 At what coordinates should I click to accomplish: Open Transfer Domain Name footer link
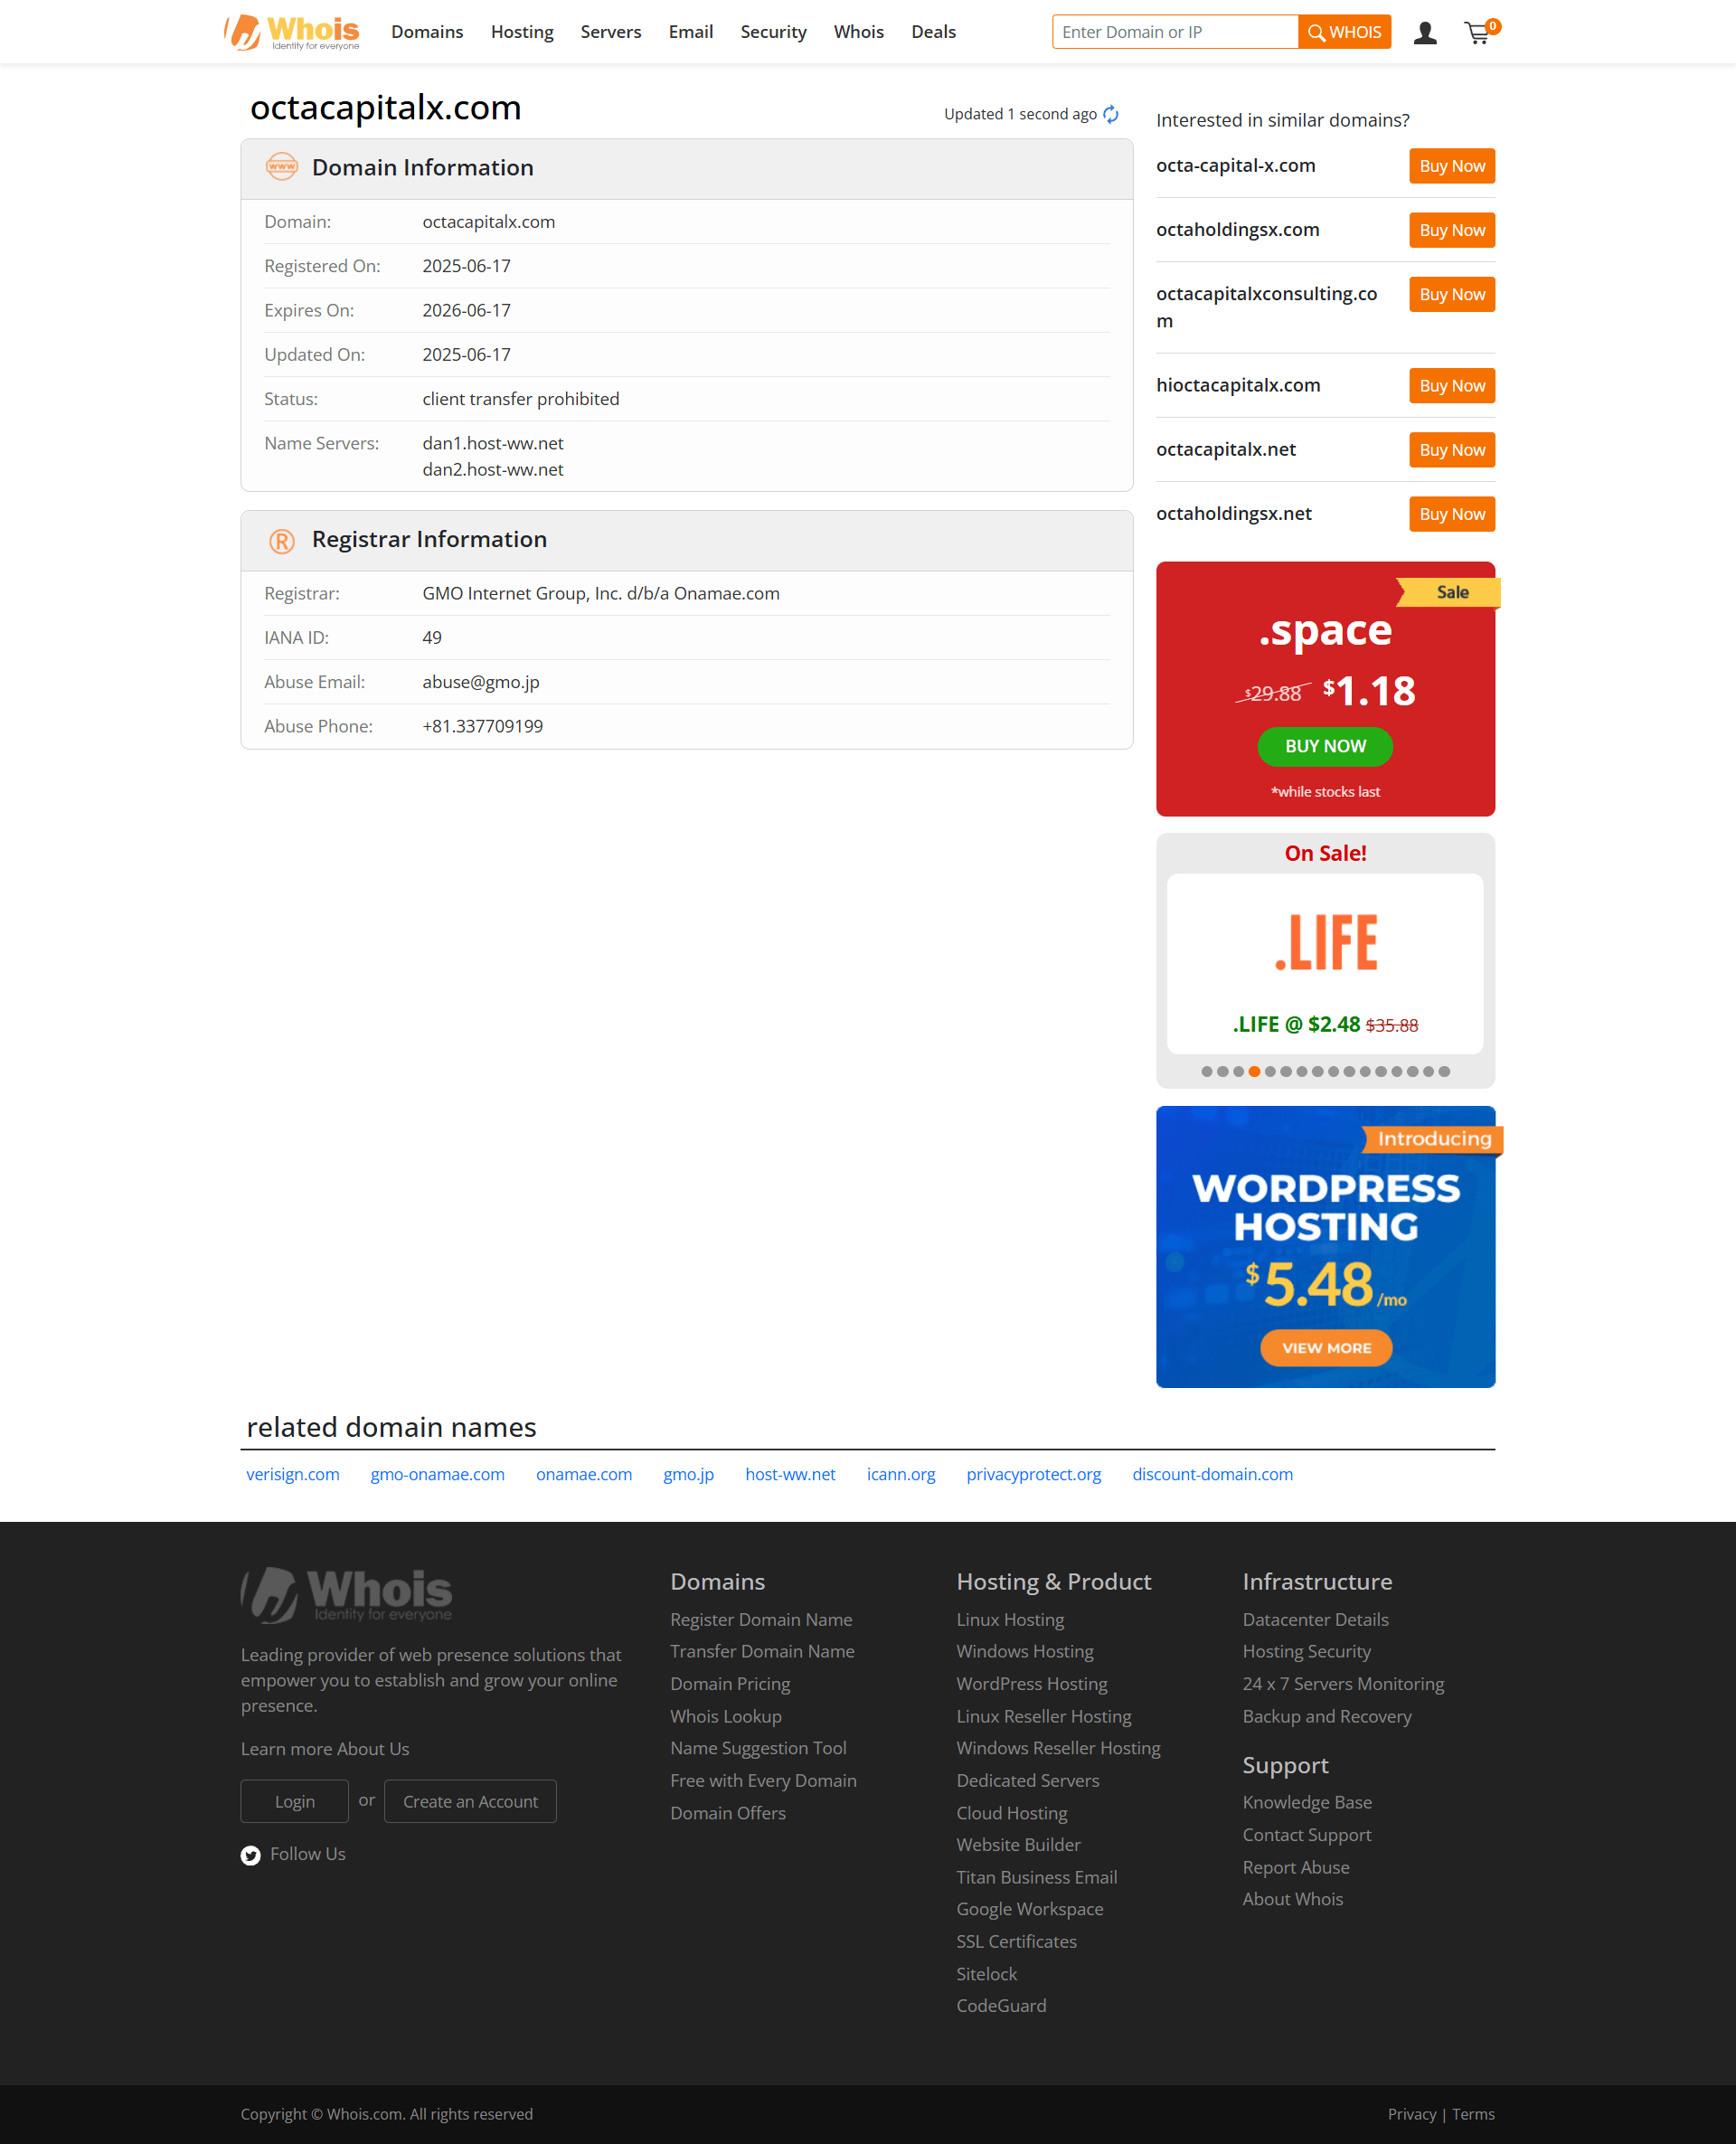pos(762,1652)
